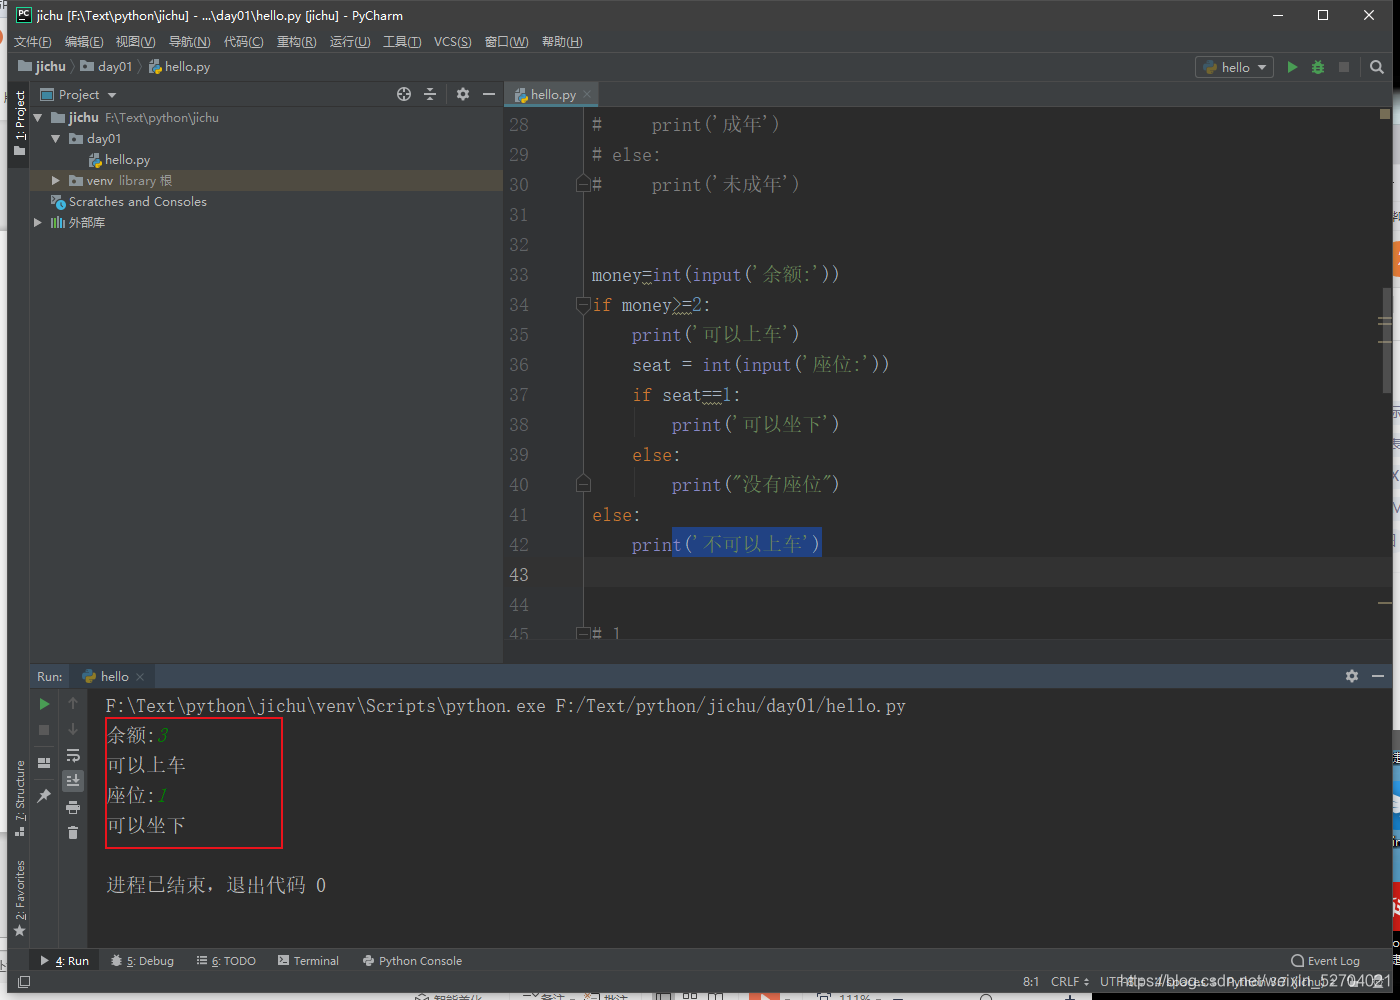Screen dimensions: 1400x1000
Task: Expand the venv library folder
Action: click(x=56, y=181)
